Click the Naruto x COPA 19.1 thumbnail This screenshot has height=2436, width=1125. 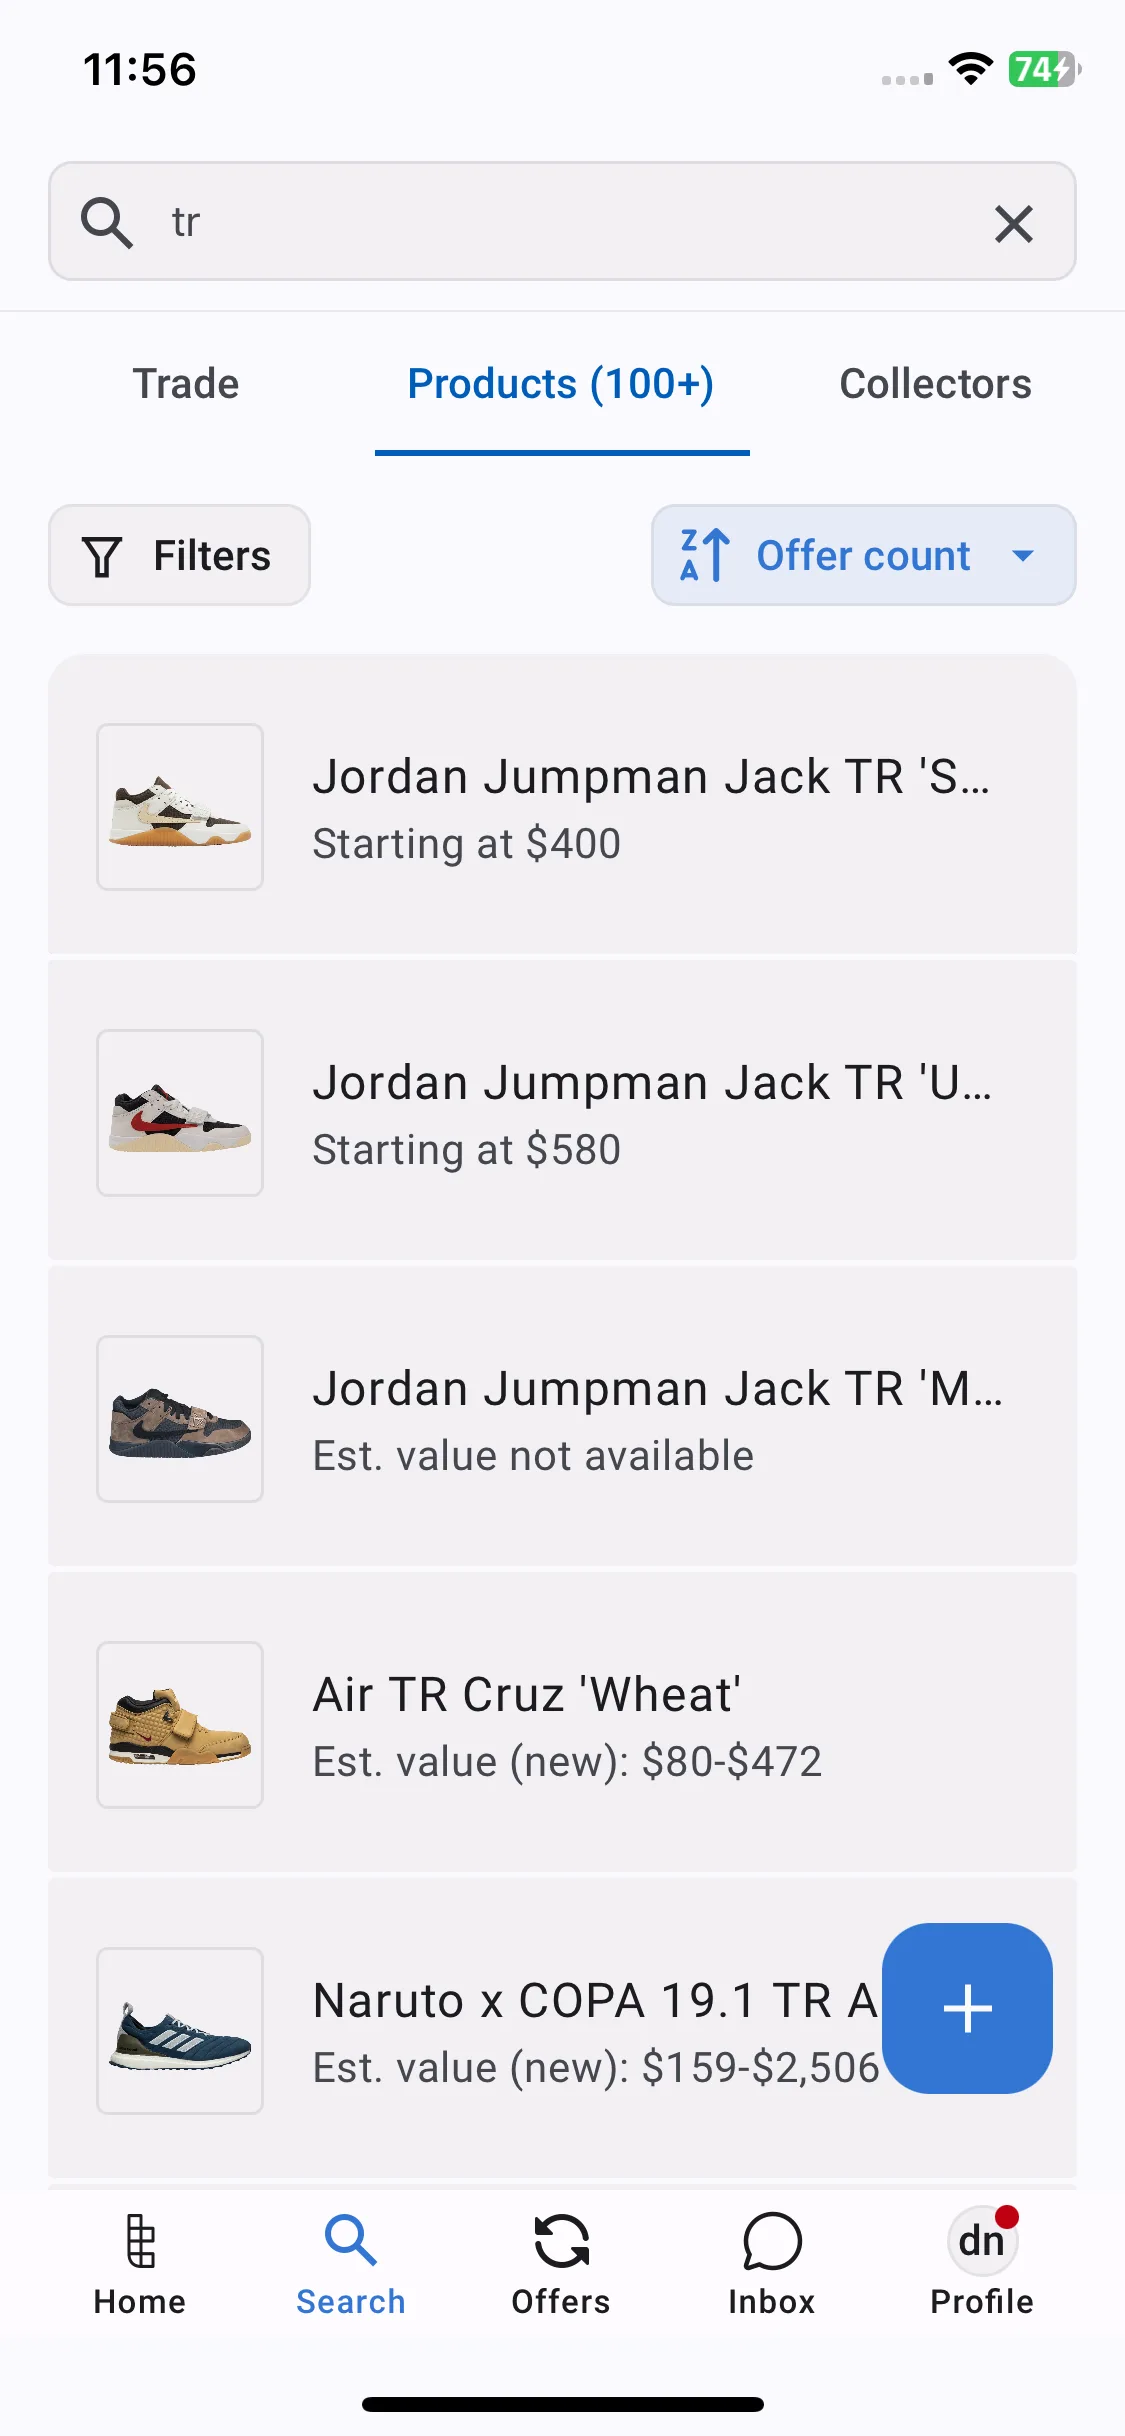point(180,2031)
